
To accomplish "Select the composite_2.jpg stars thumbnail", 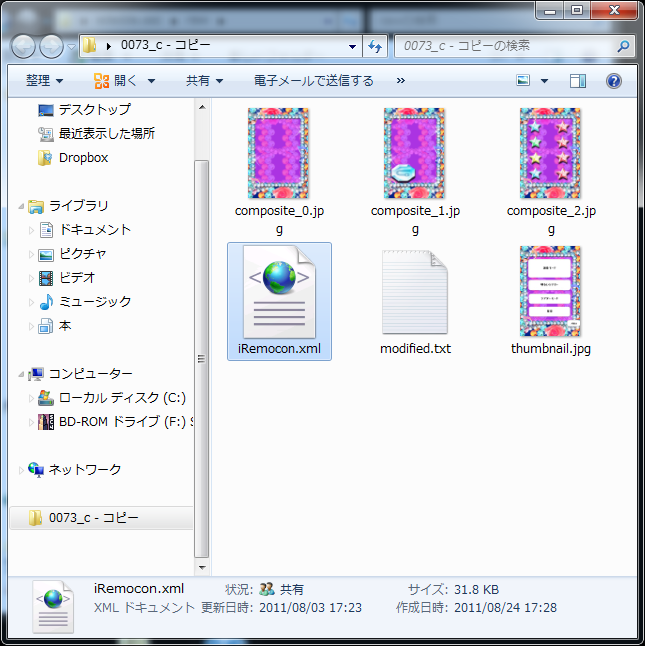I will point(550,153).
